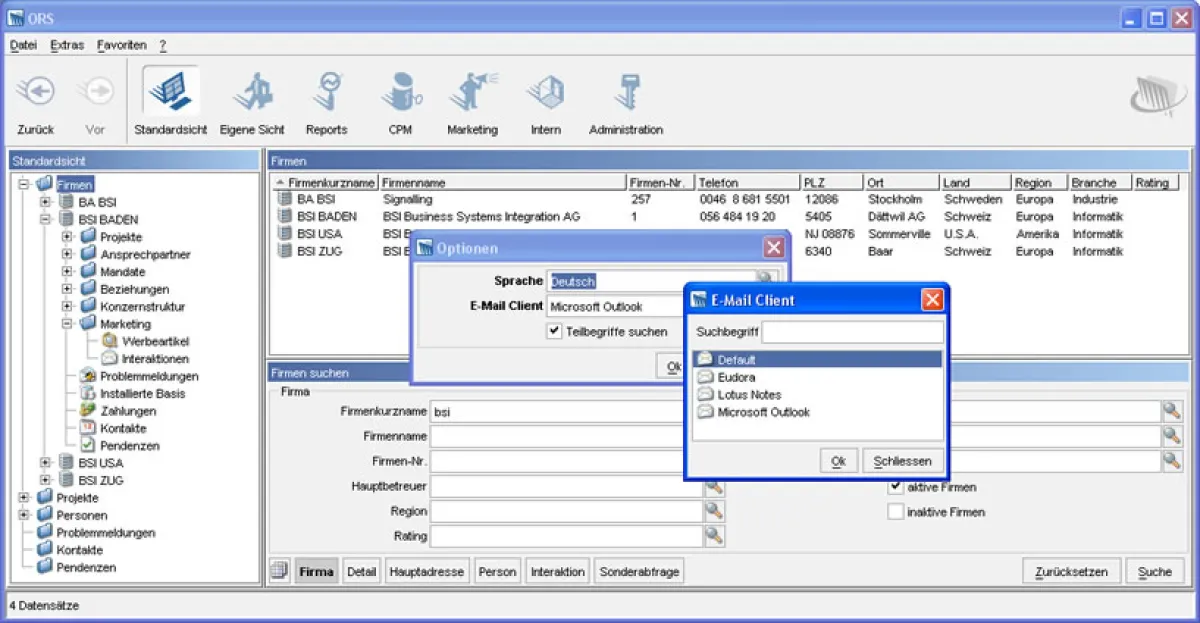Collapse the BSI BADEN tree node
The width and height of the screenshot is (1200, 623).
(x=45, y=220)
